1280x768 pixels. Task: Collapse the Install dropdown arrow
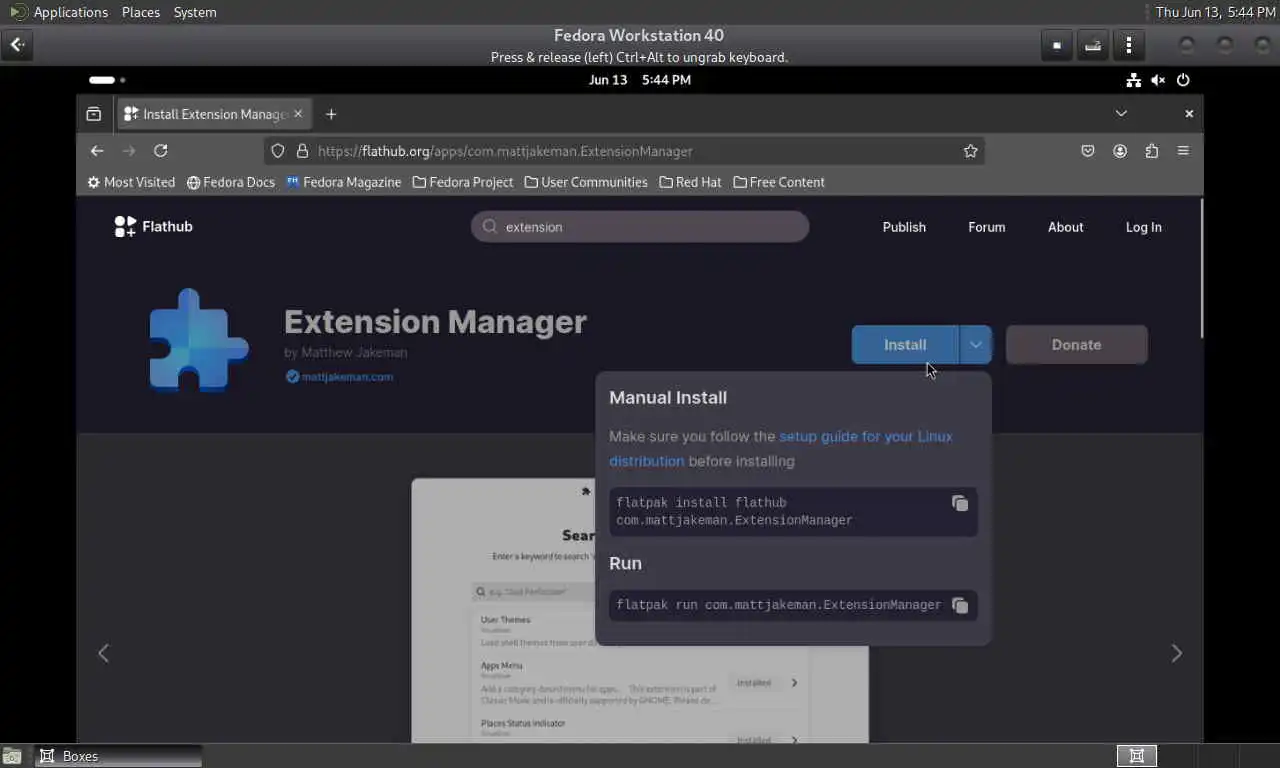click(x=976, y=345)
